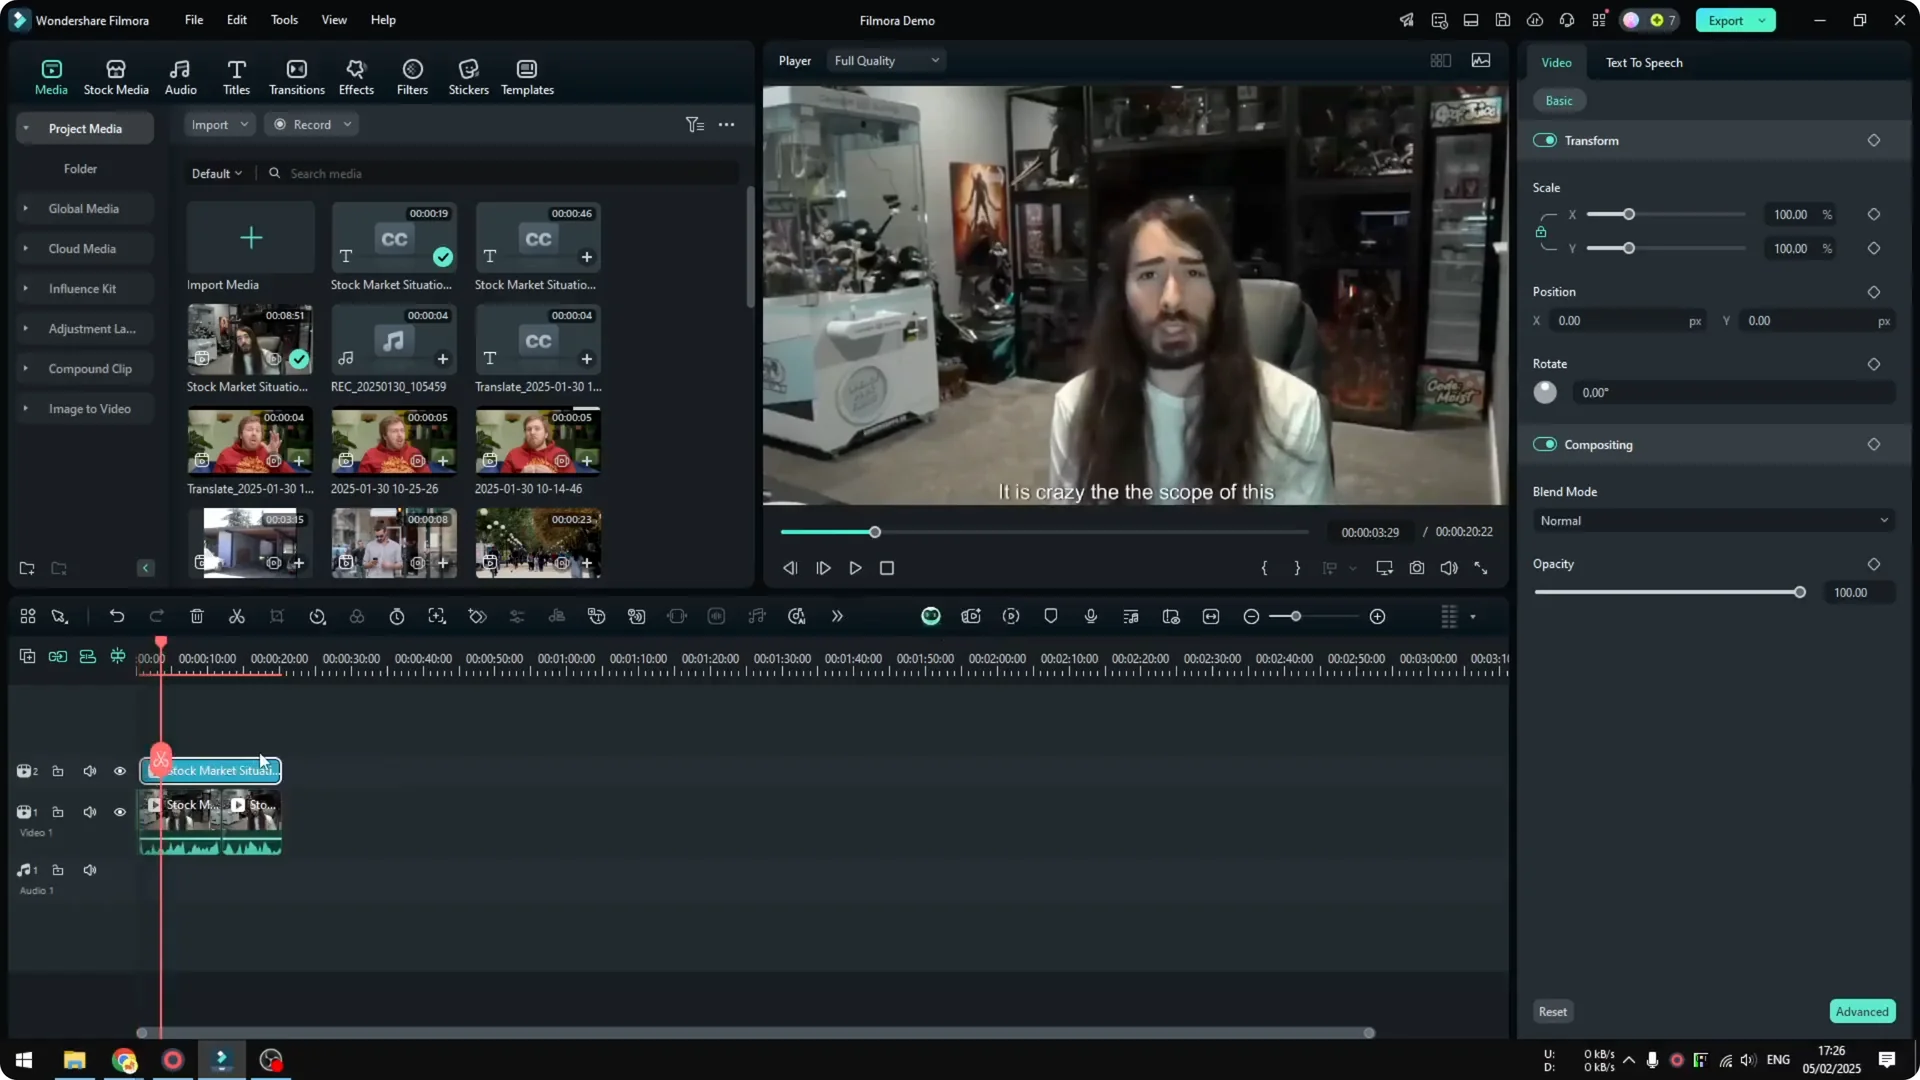Start a voiceover with the microphone icon
Viewport: 1920px width, 1080px height.
coord(1090,616)
